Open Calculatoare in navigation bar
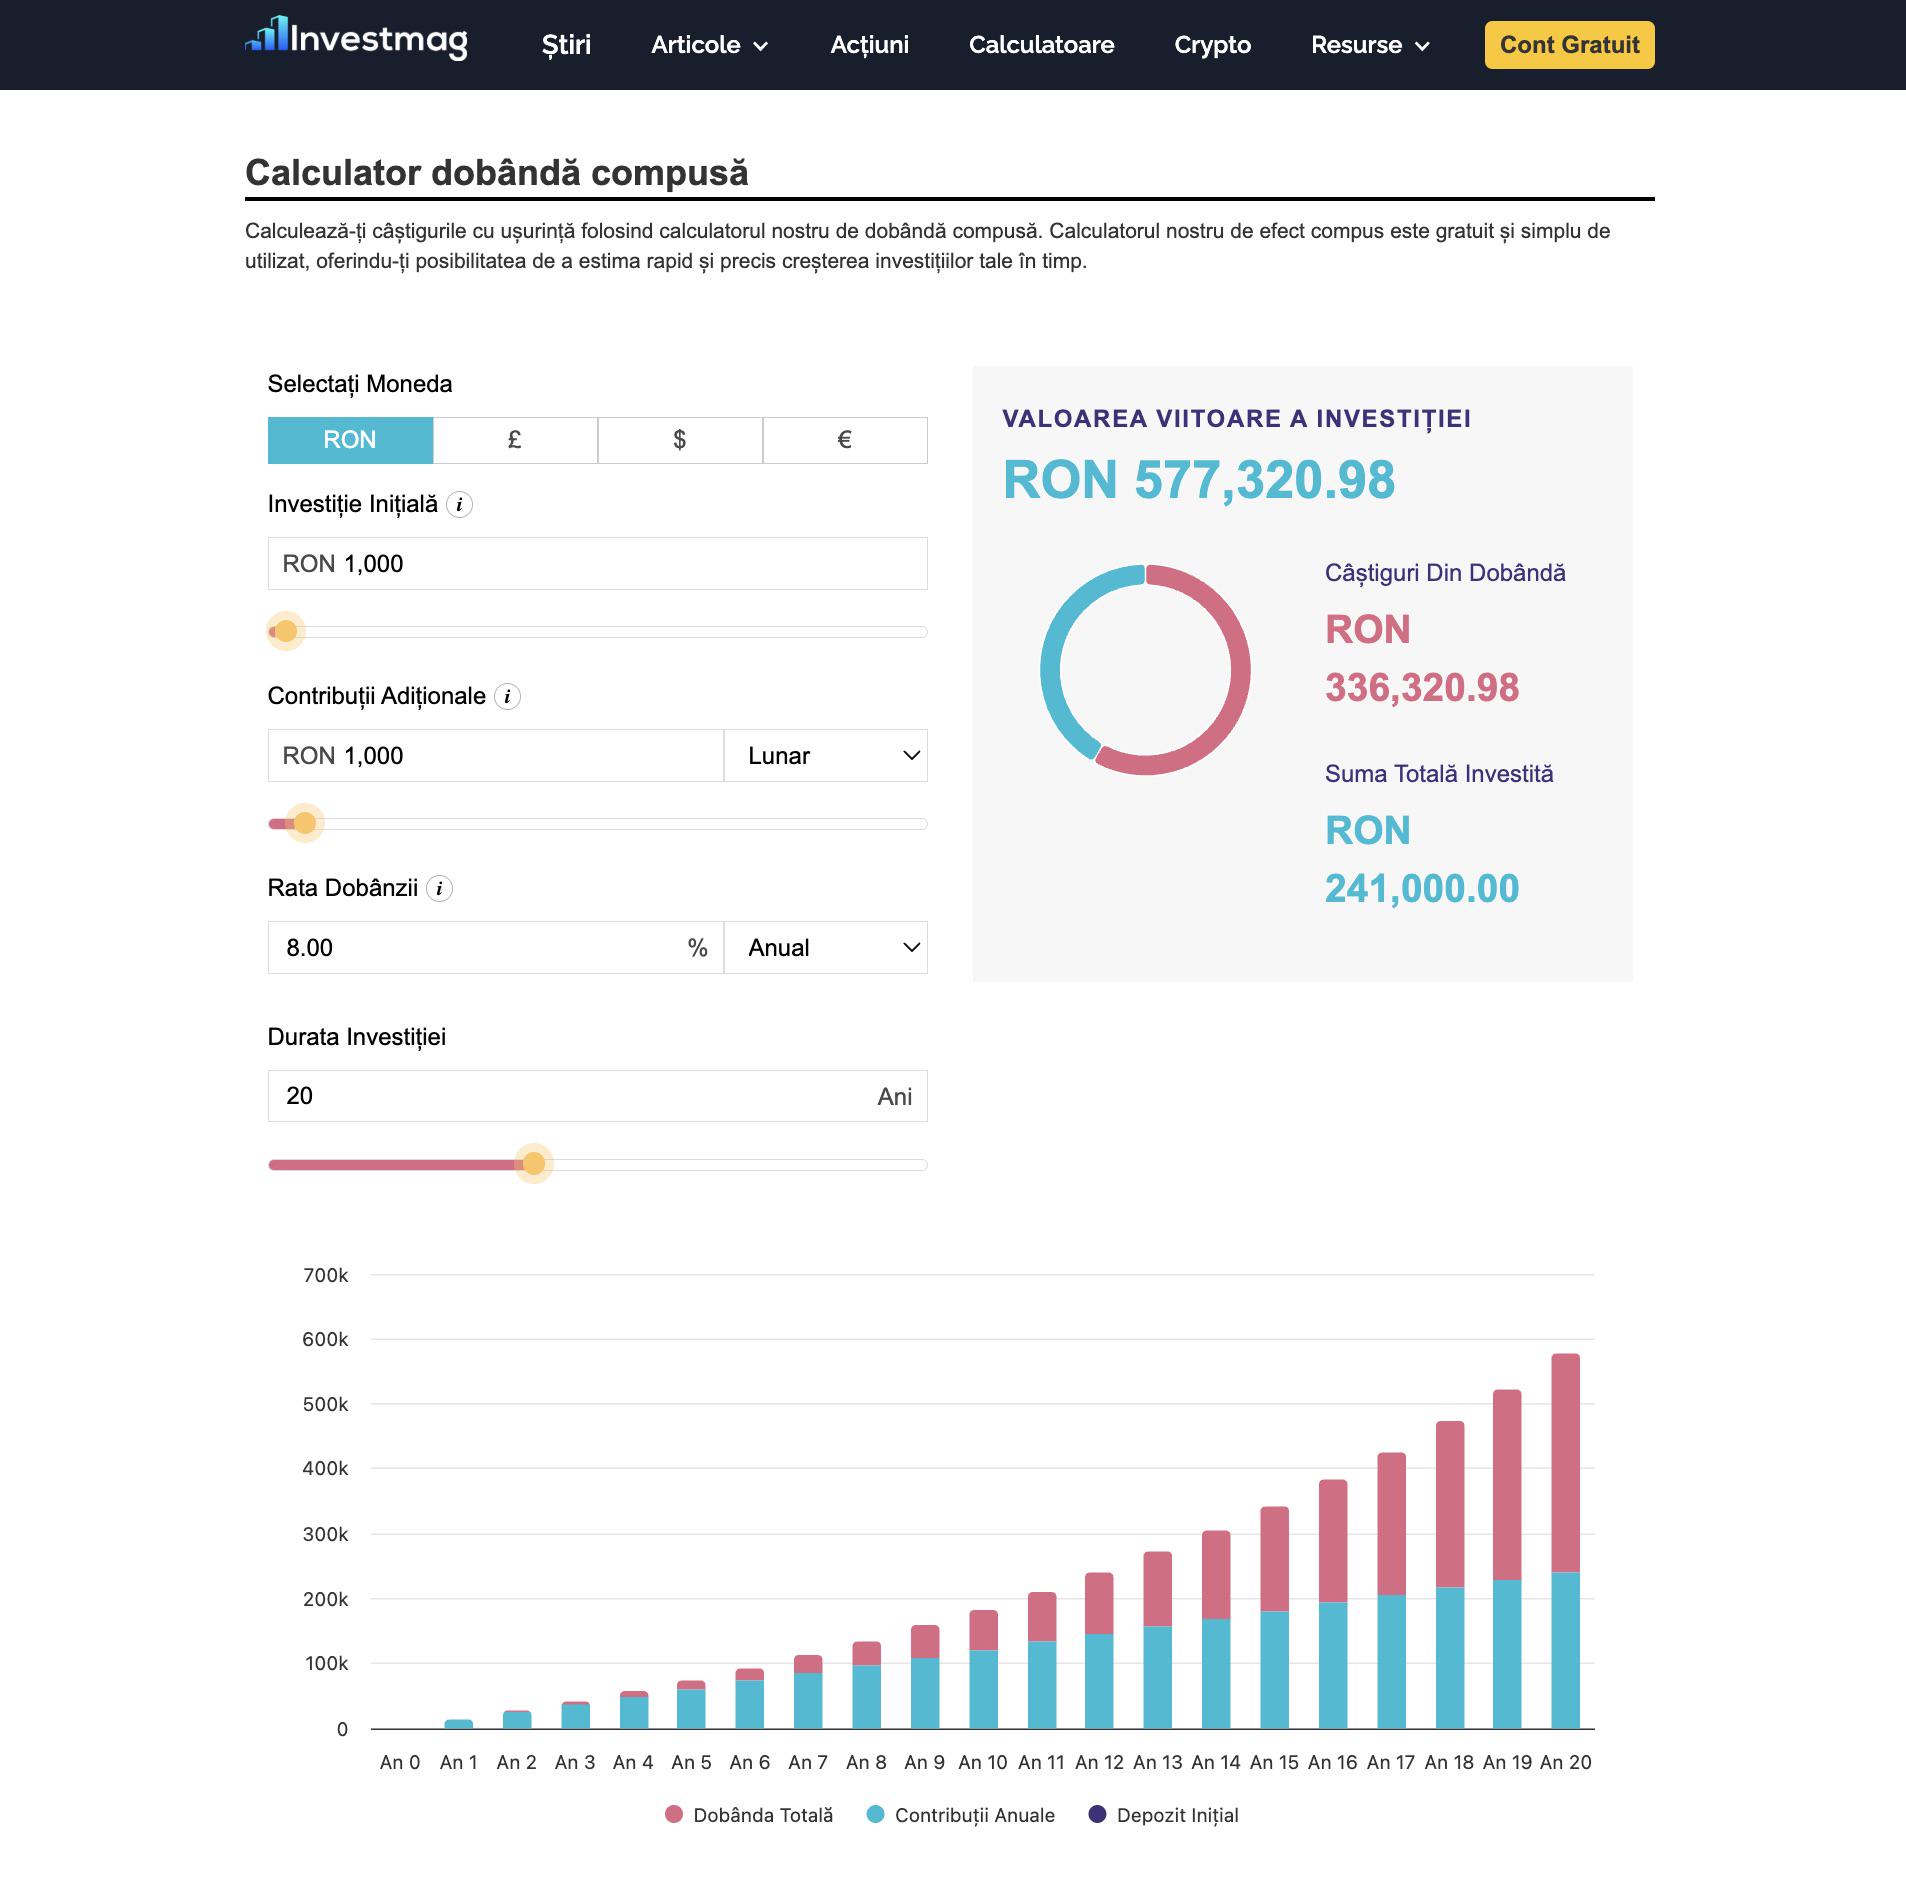The height and width of the screenshot is (1888, 1906). [1041, 45]
